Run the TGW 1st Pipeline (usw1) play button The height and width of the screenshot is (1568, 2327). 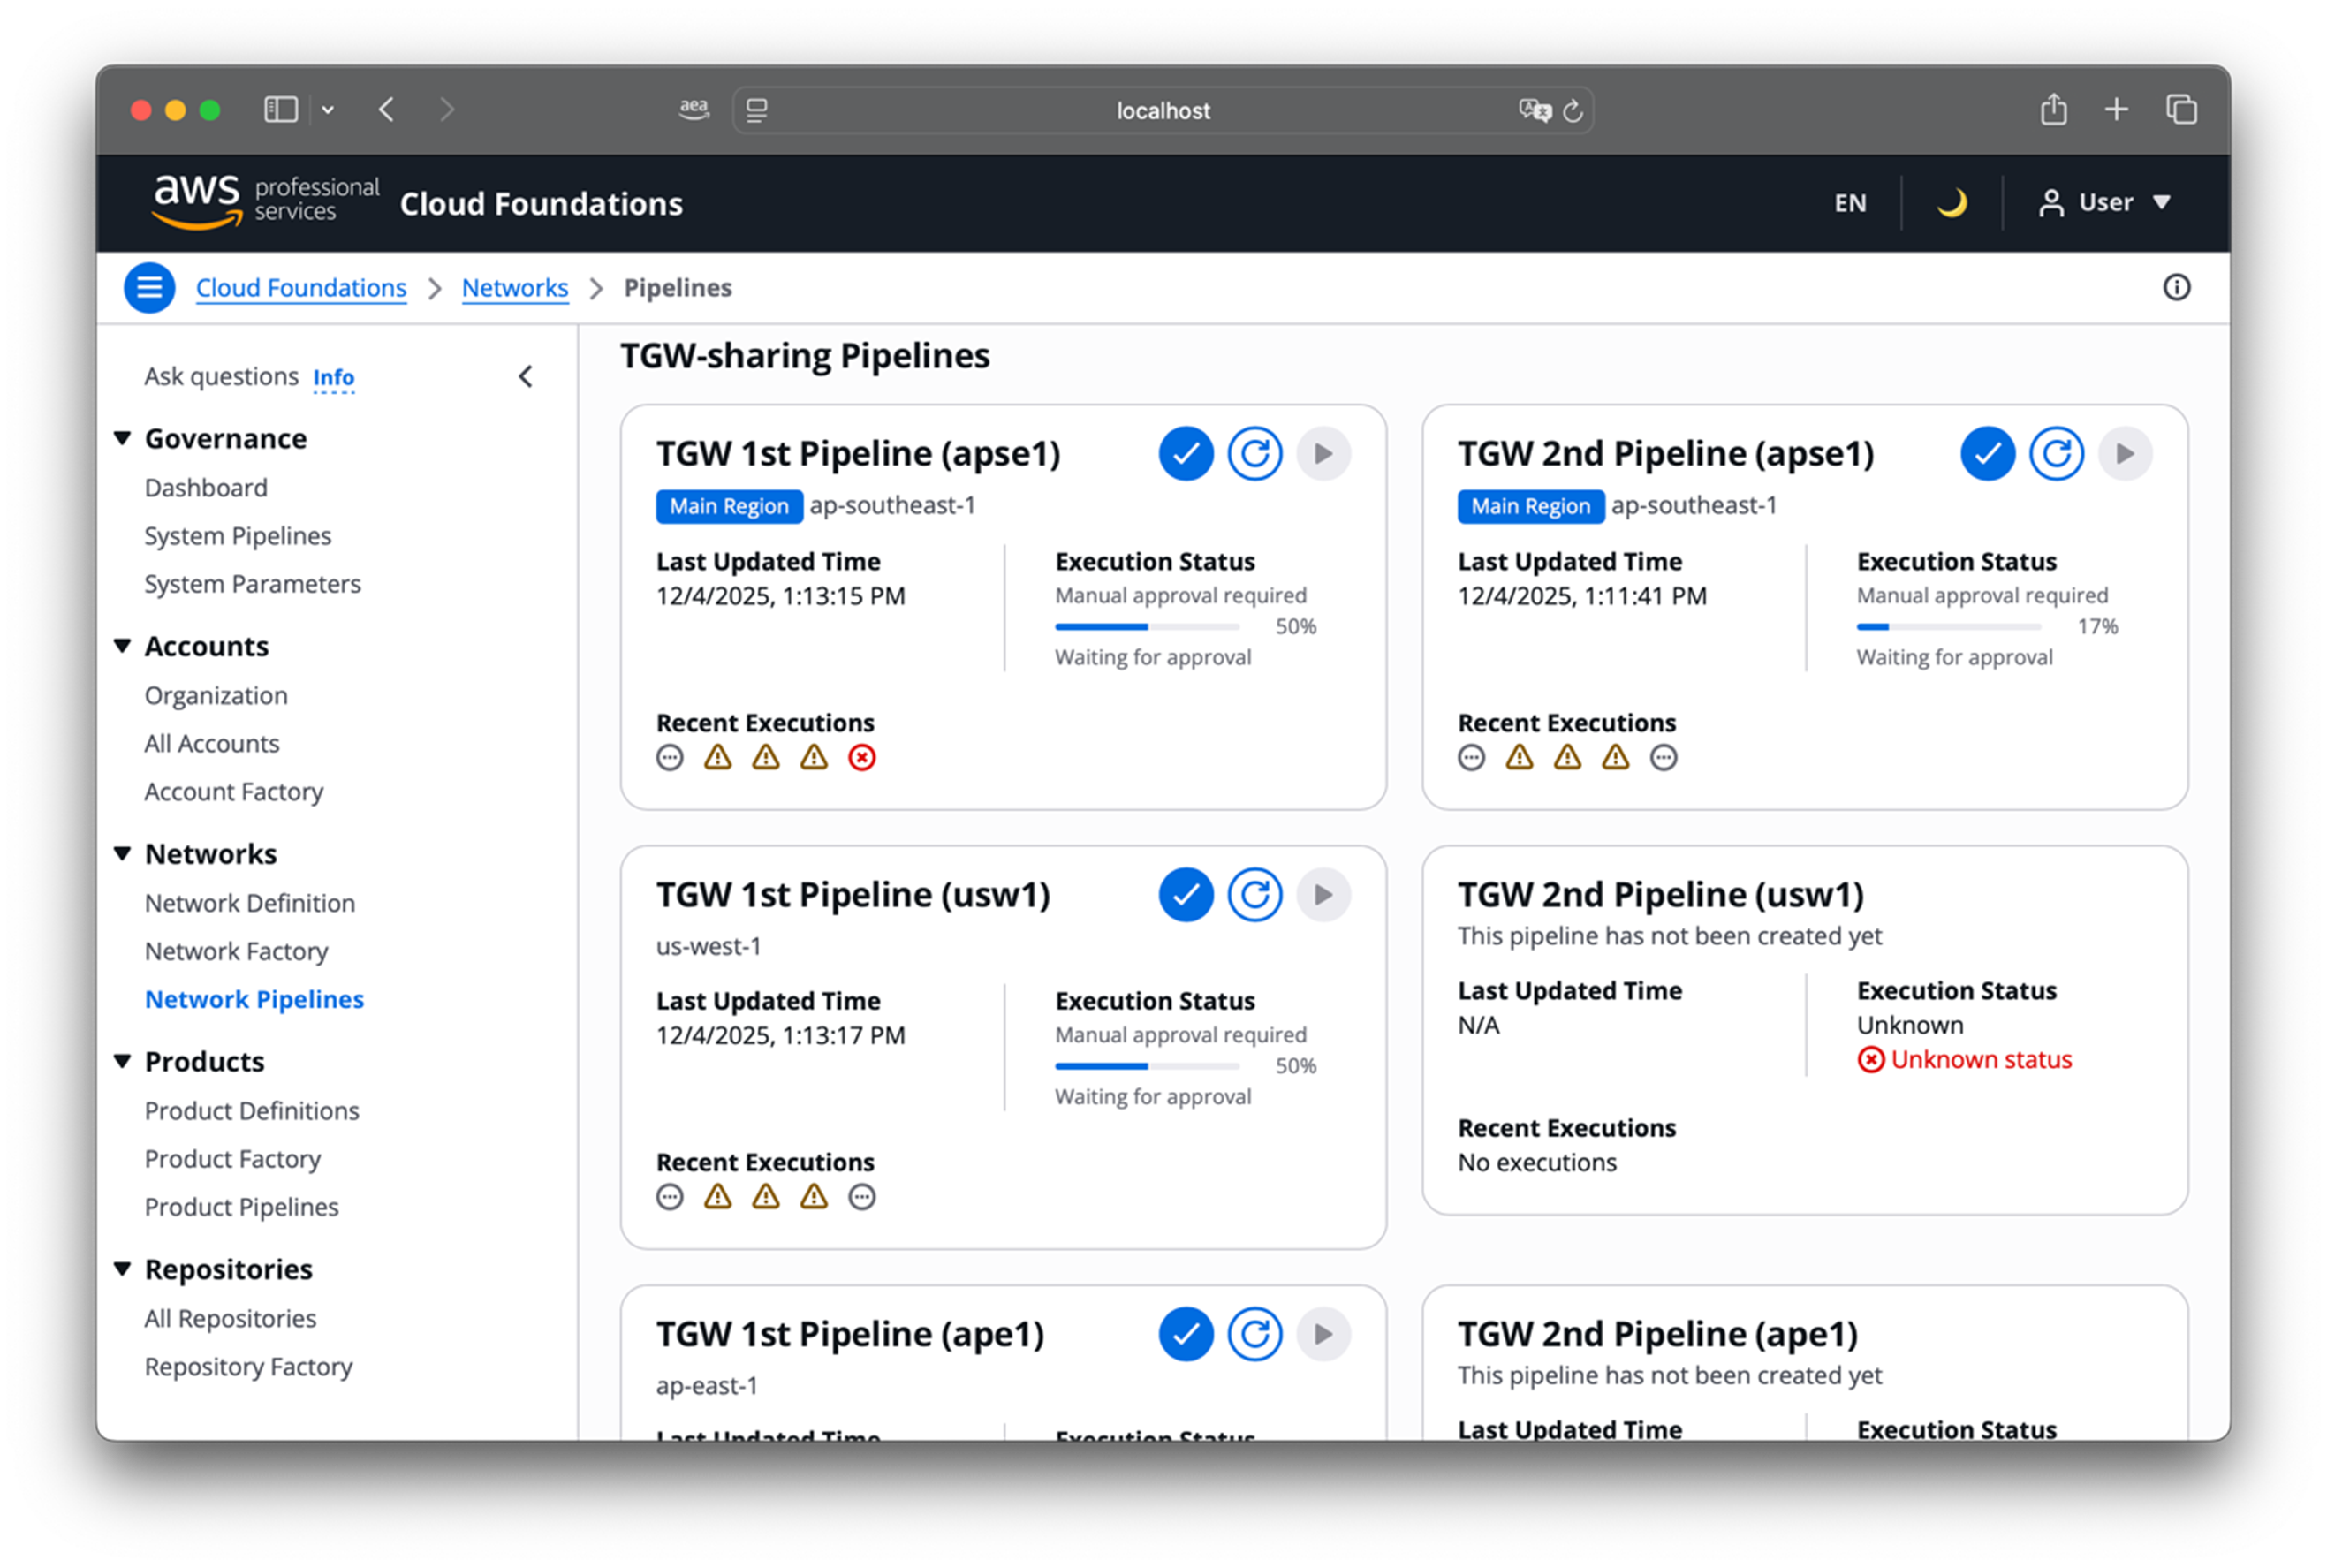tap(1323, 894)
